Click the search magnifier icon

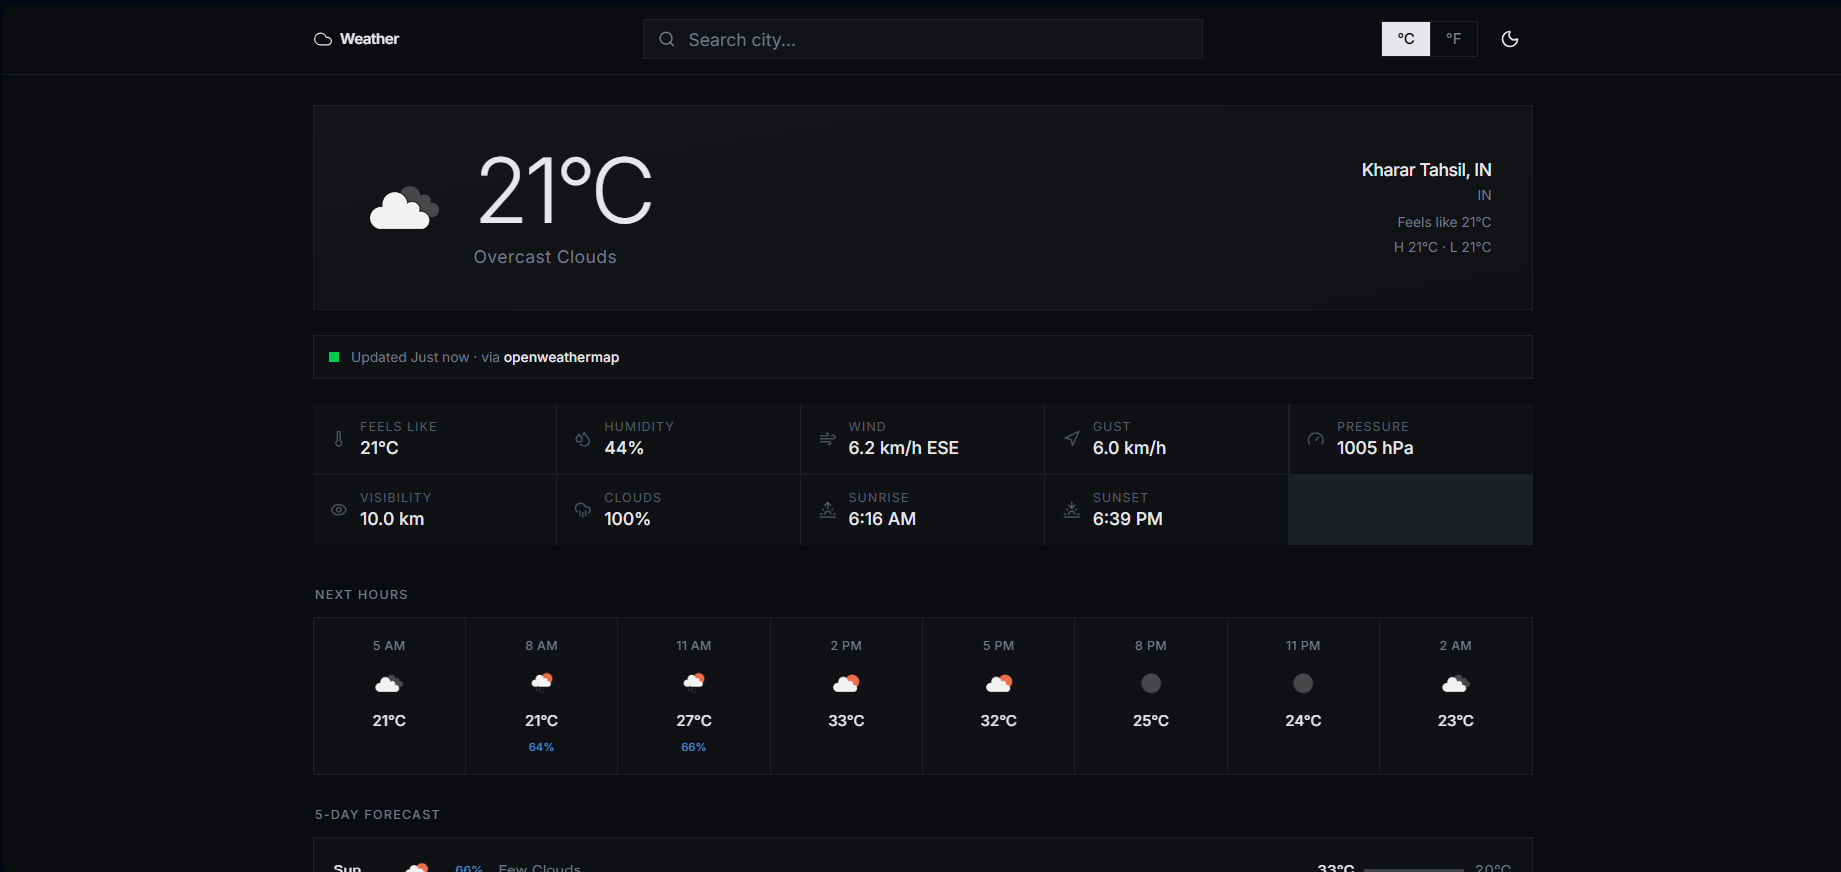(666, 39)
